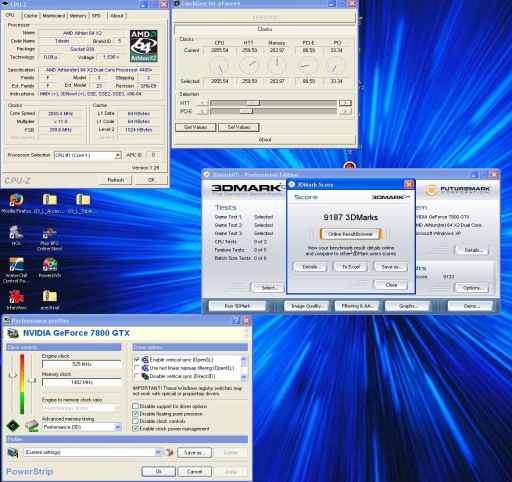Click Cancel in PowerStrip Performance profiles
Screen dimensions: 512x482
pyautogui.click(x=194, y=472)
